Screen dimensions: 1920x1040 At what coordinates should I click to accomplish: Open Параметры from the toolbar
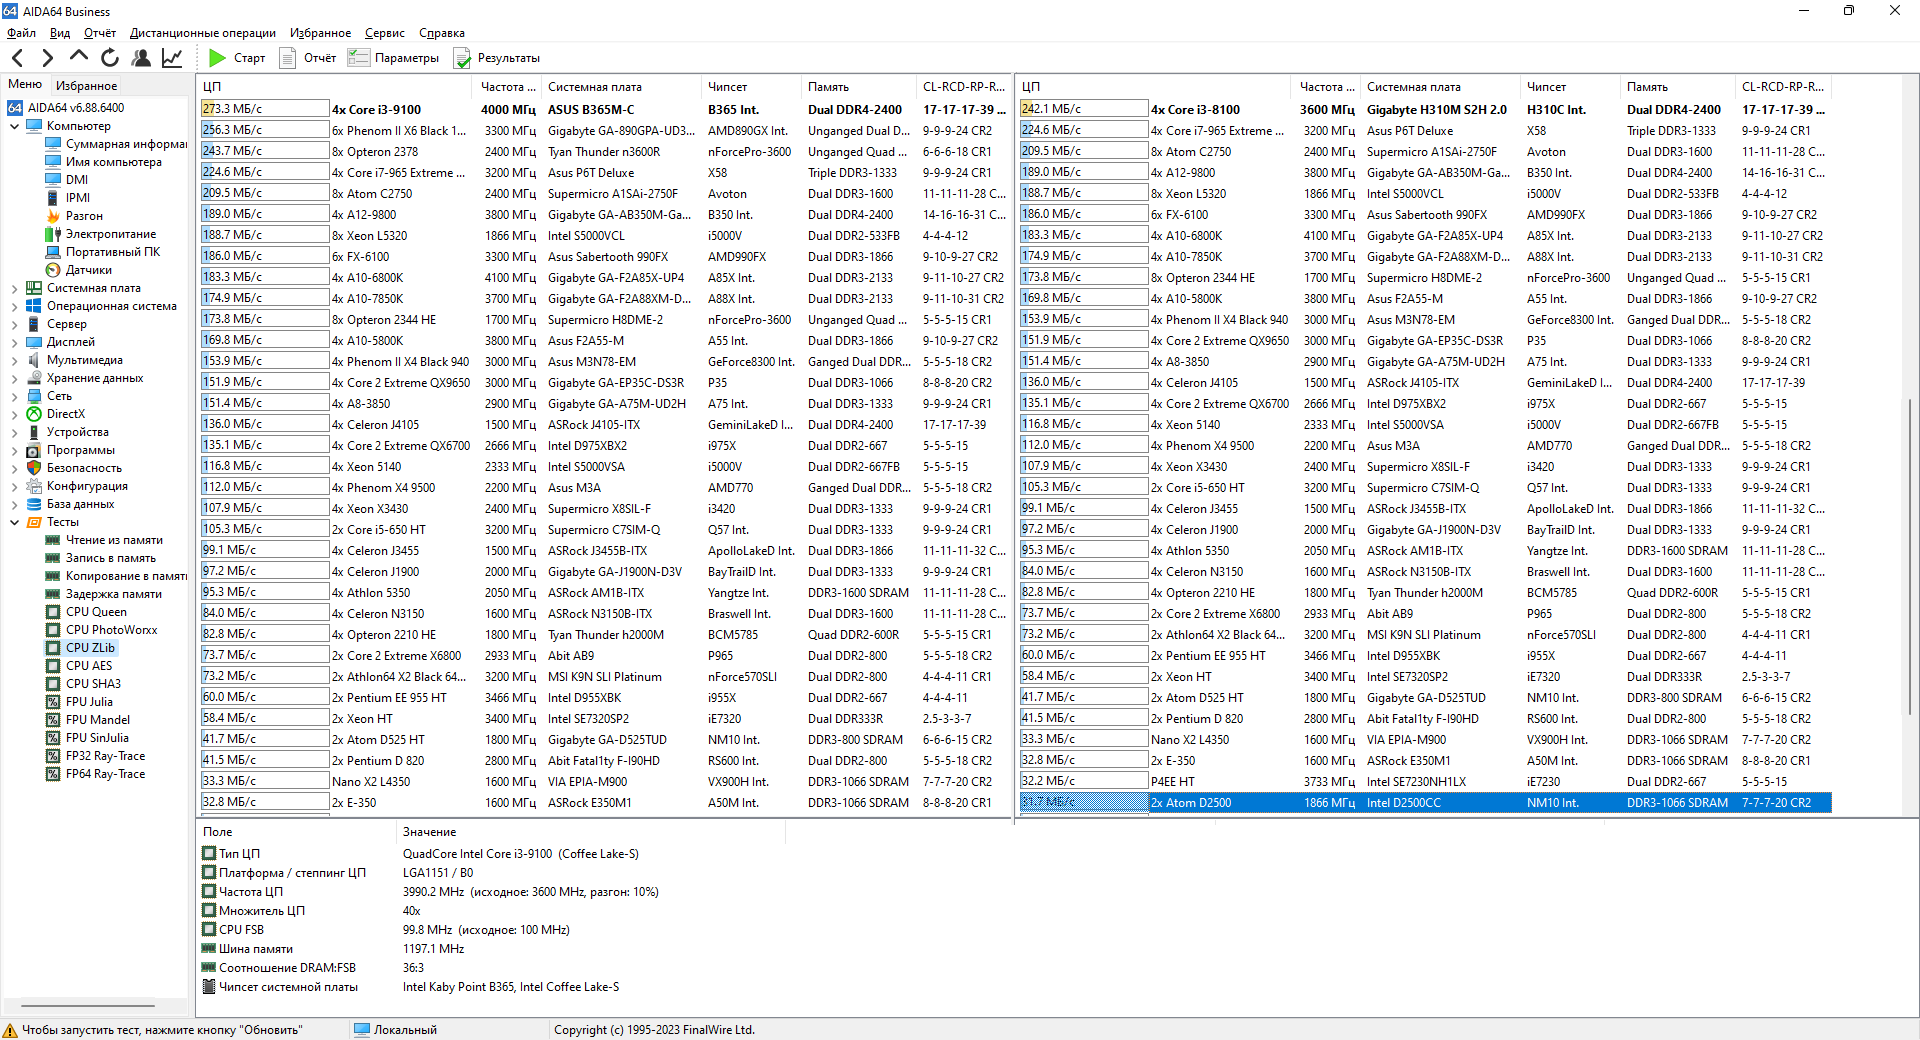click(x=394, y=58)
